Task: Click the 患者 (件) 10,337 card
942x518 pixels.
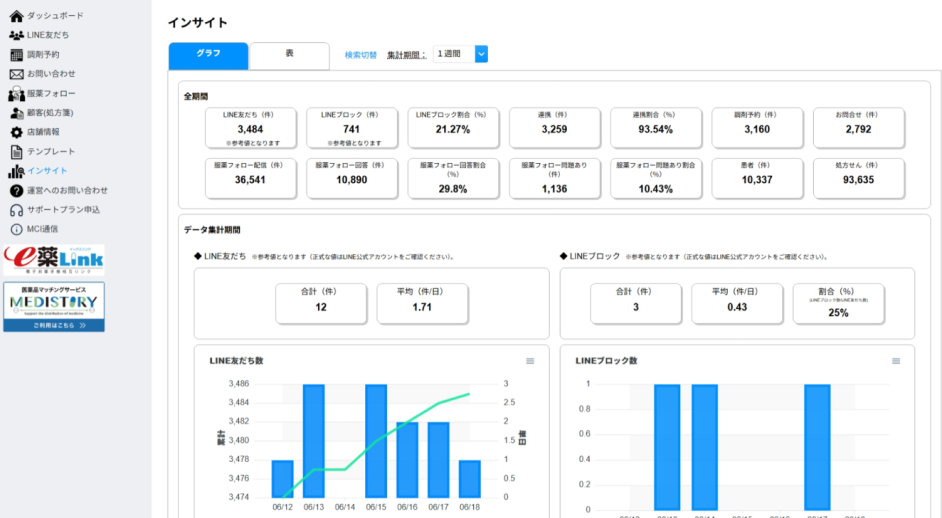Action: [757, 178]
